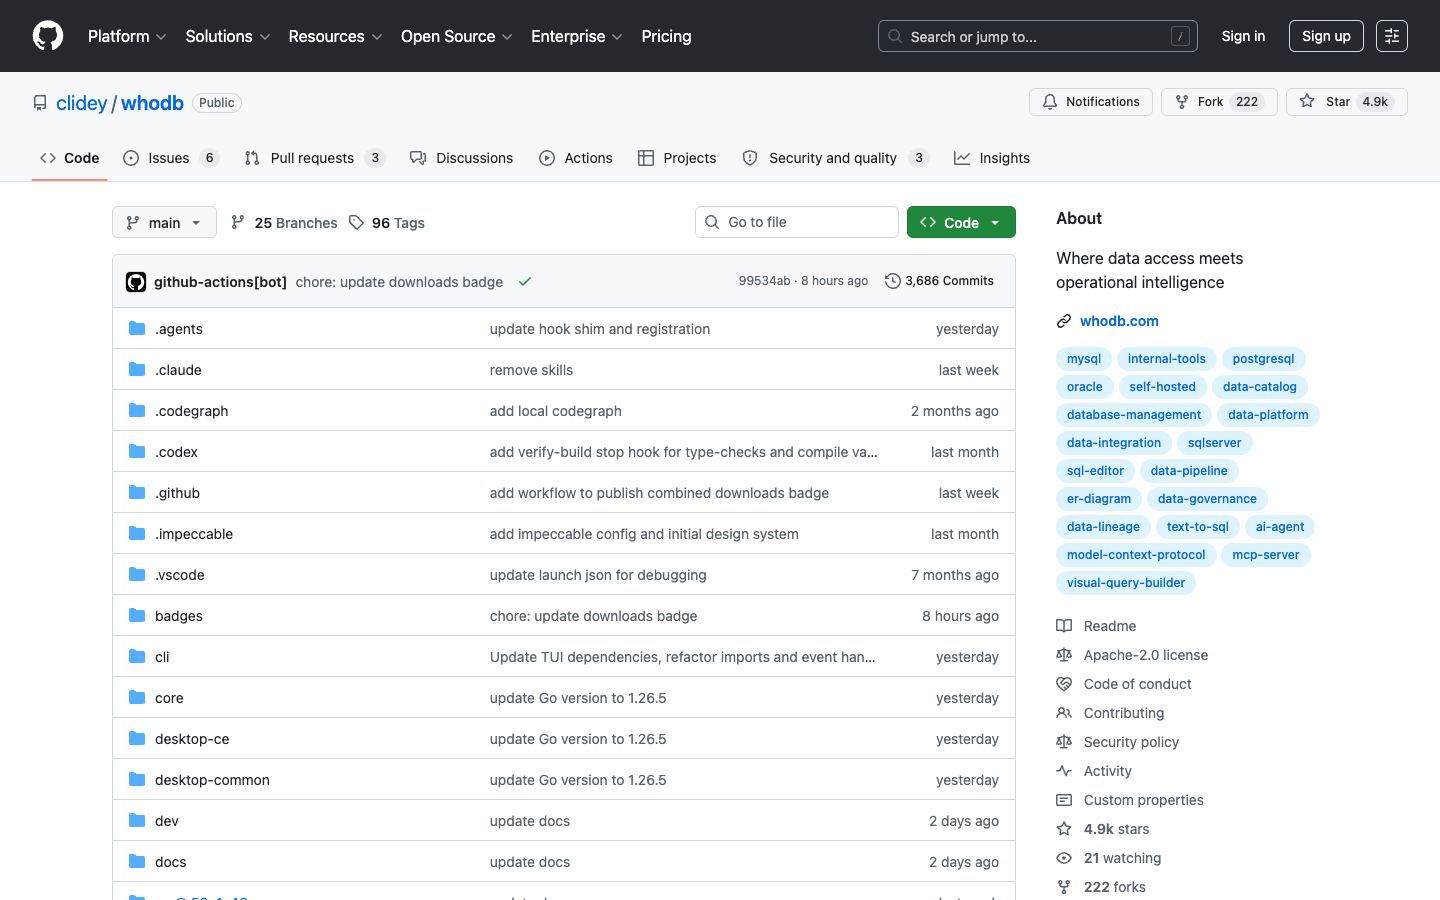Click the folder icon beside badges
The image size is (1440, 900).
[x=137, y=615]
